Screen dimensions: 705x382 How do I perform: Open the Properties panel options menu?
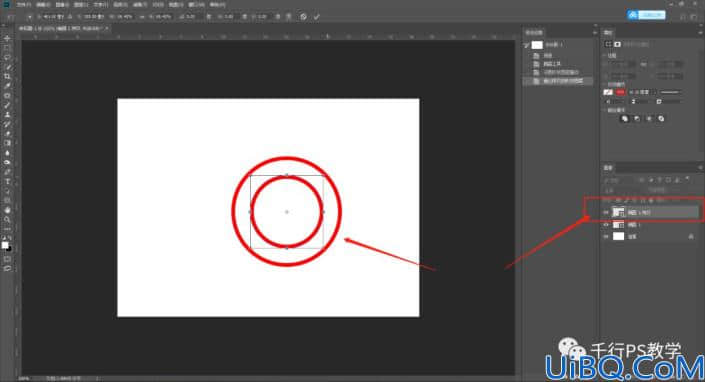tap(701, 32)
